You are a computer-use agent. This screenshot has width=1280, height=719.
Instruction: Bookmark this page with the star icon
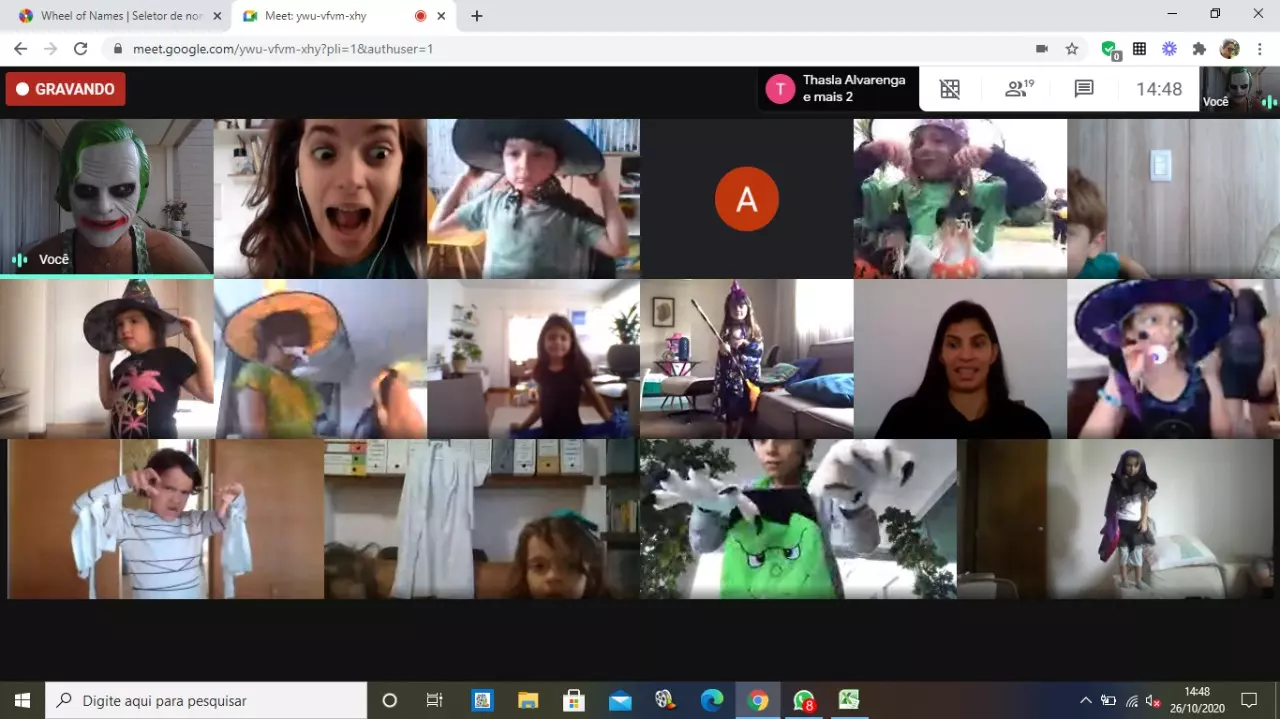1072,48
